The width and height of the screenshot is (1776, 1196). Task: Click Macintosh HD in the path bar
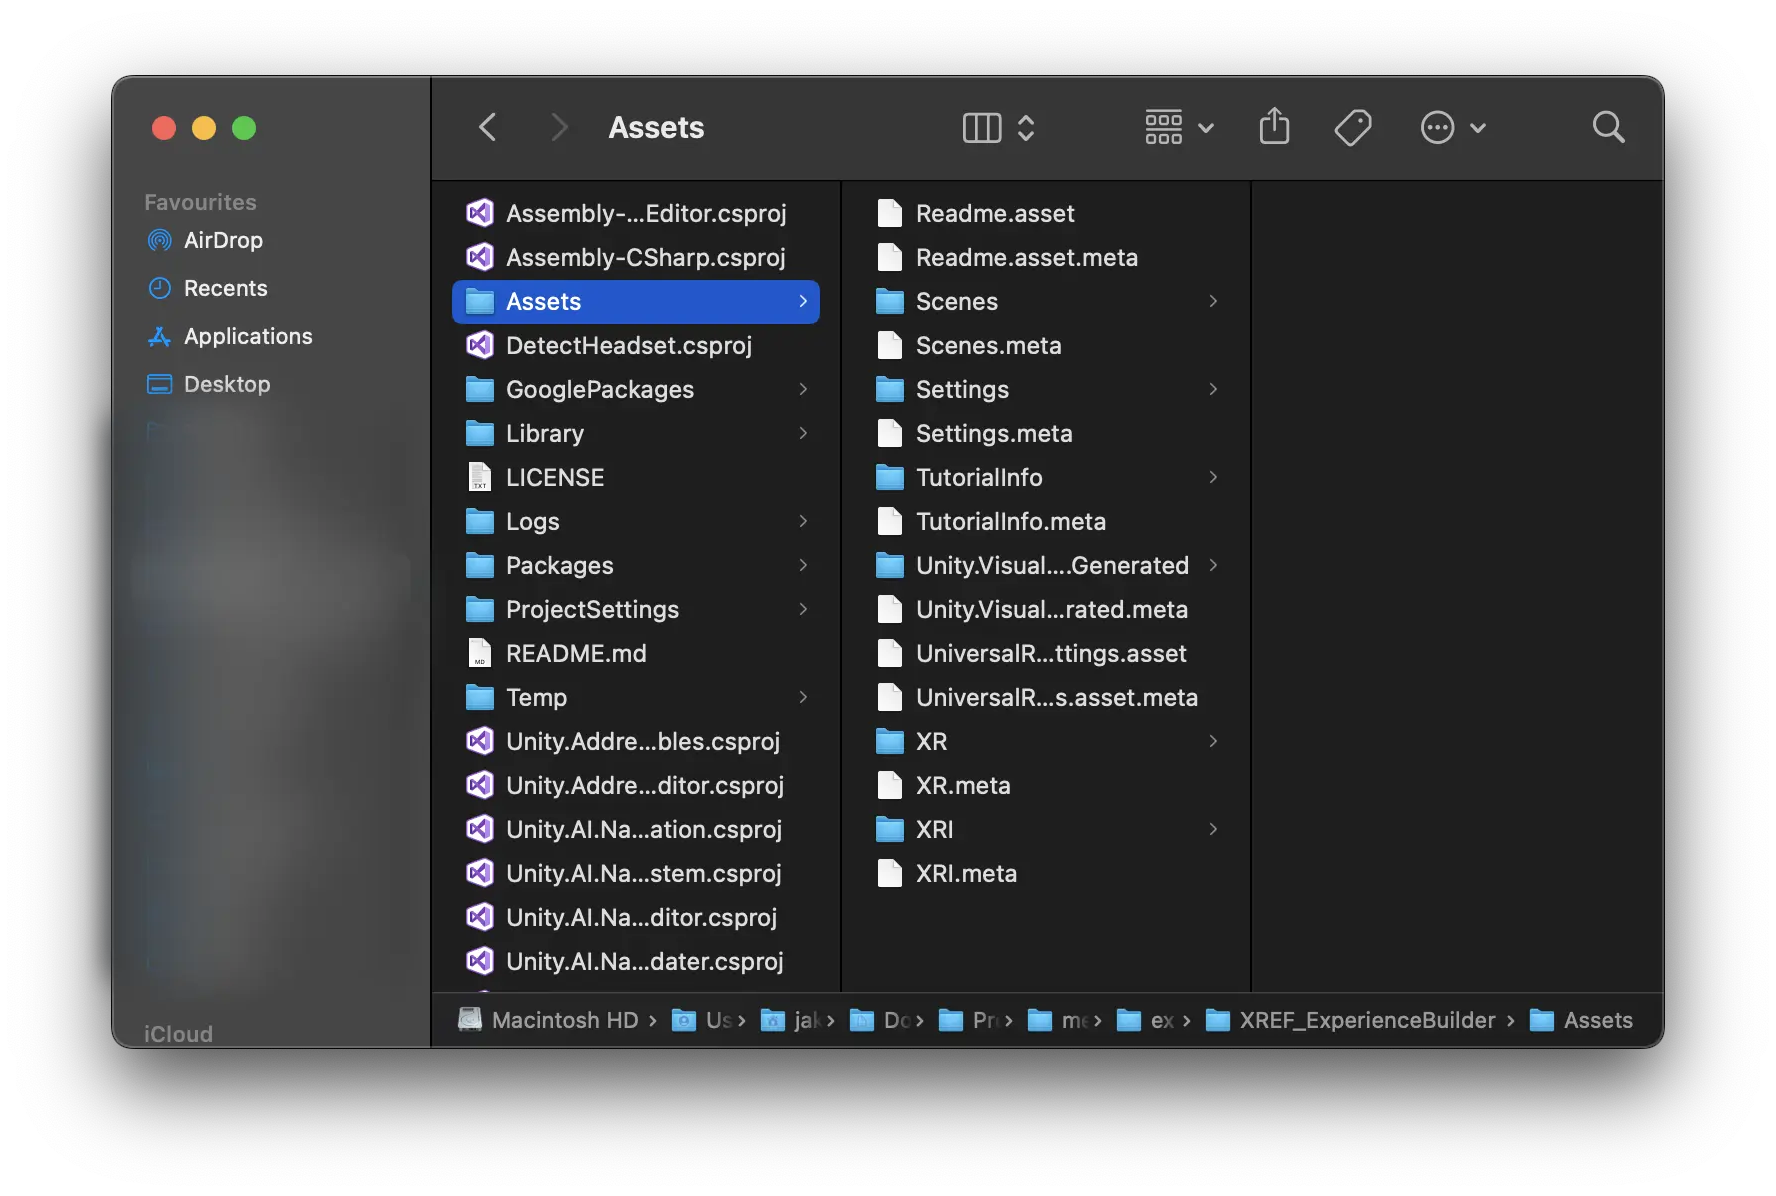point(564,1020)
